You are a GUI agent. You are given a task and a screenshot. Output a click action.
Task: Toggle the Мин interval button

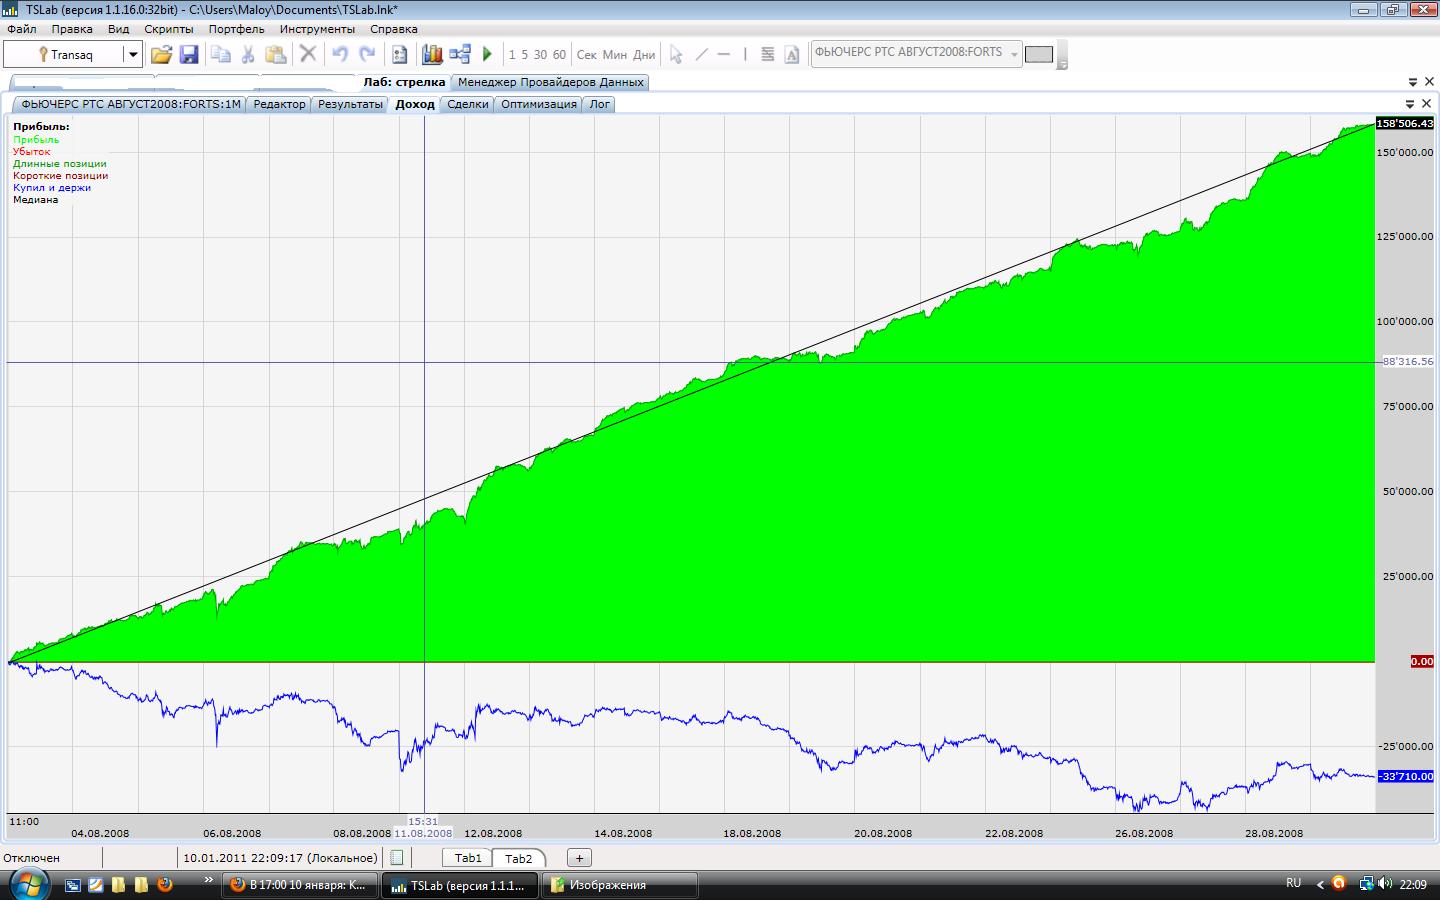614,55
